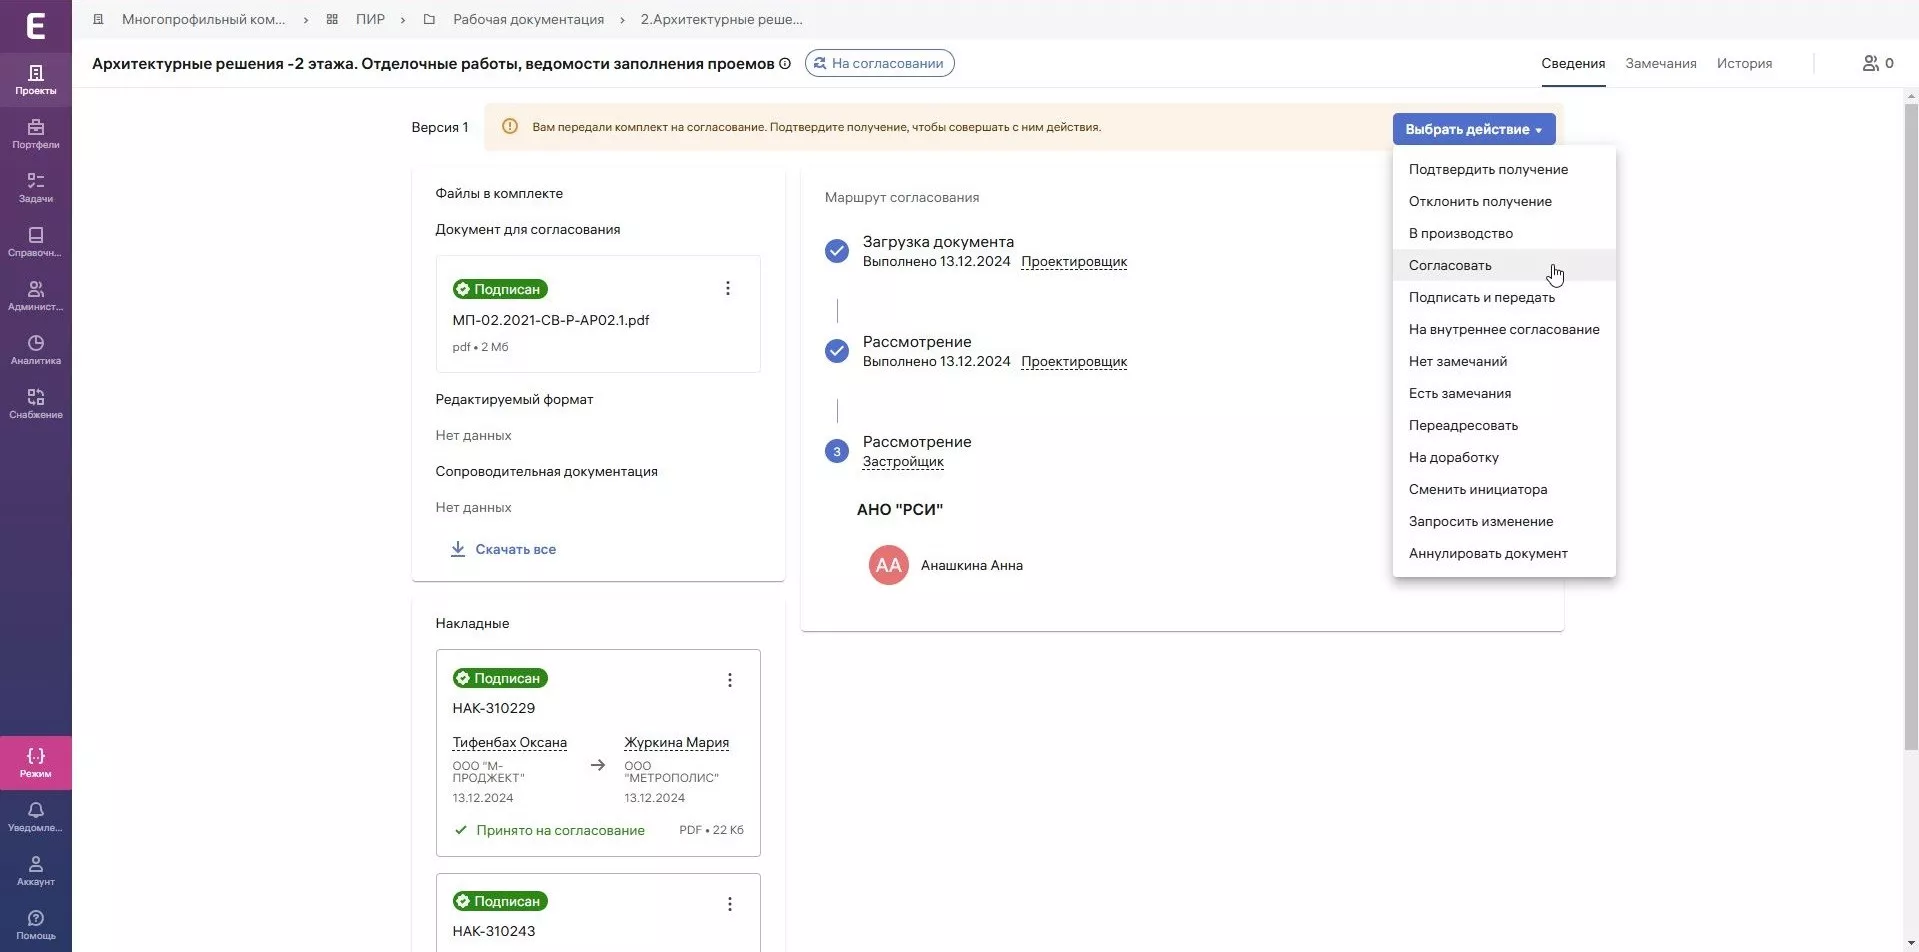Click the Застройщик link in step 3

(903, 461)
